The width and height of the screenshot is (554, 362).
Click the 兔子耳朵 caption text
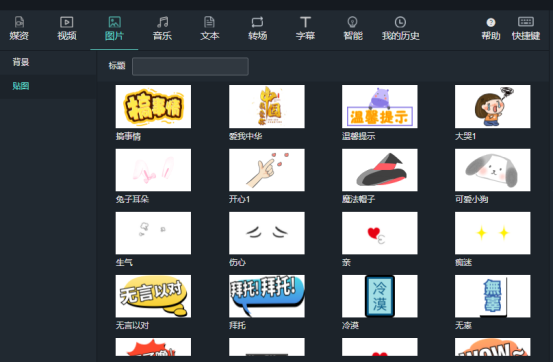132,199
